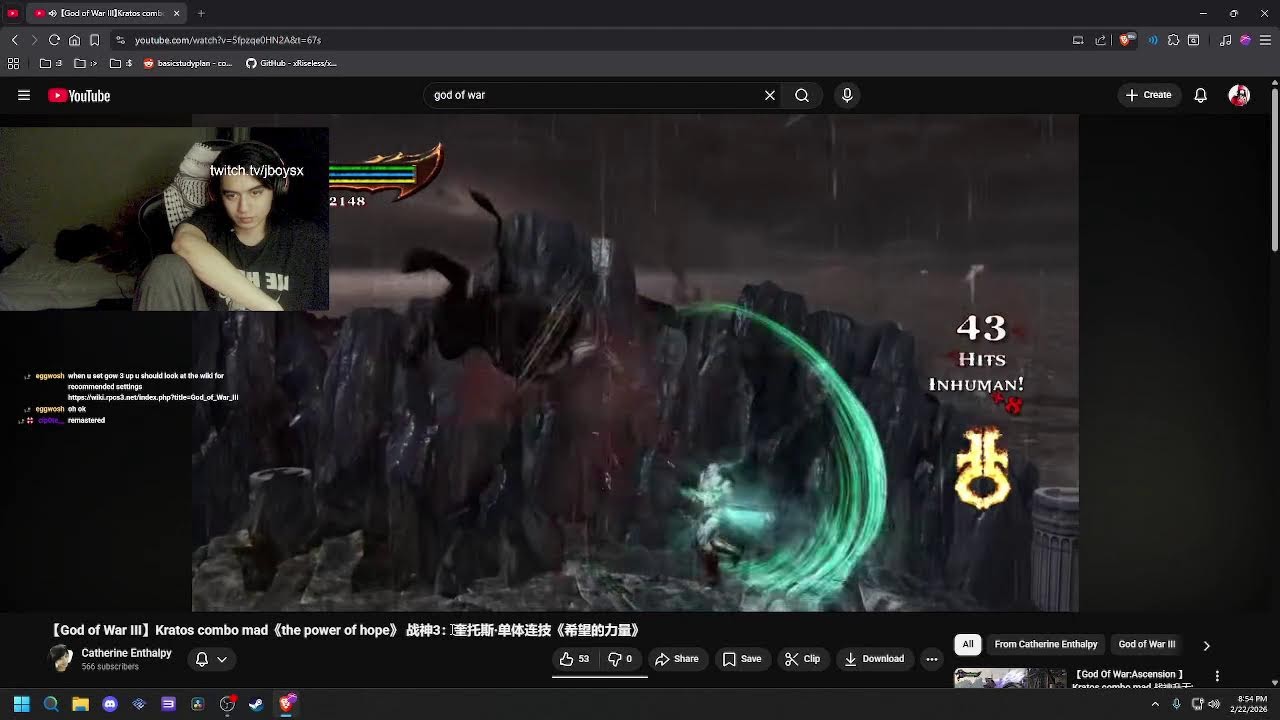
Task: Open the extensions puzzle menu
Action: 1173,40
